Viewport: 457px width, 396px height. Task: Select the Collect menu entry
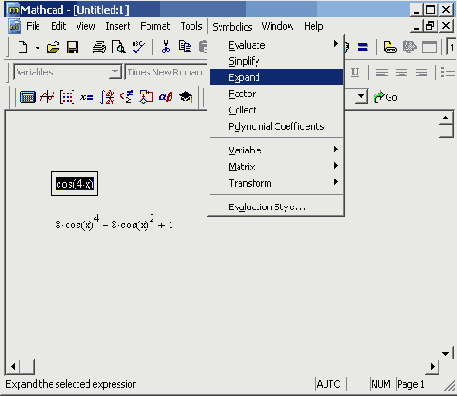277,110
